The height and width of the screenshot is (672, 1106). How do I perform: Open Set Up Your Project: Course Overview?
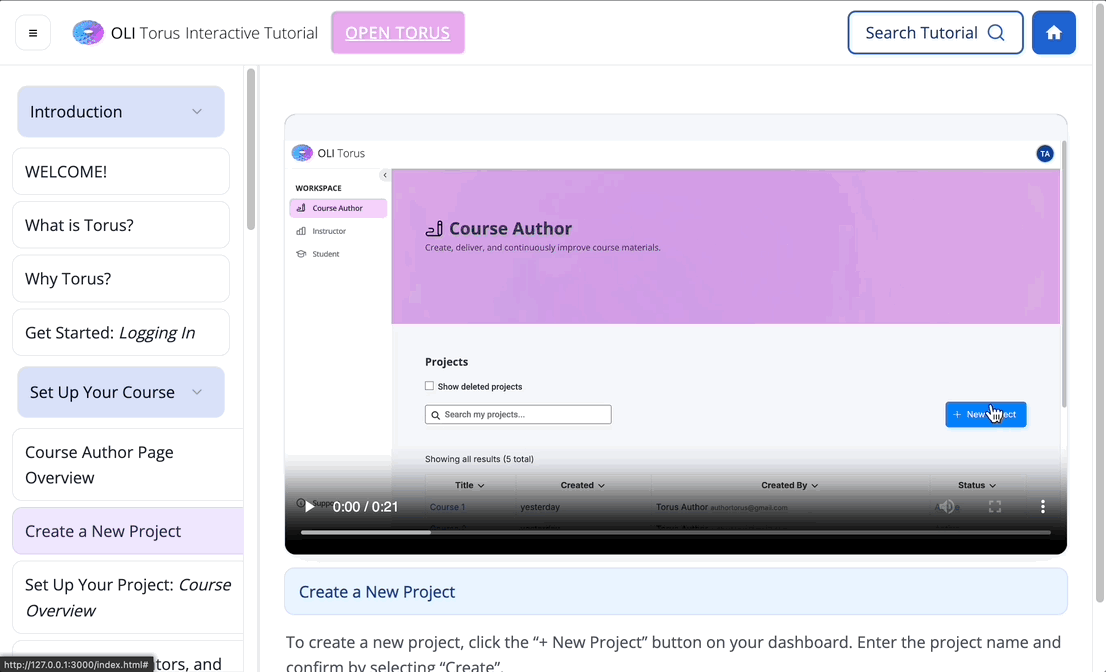coord(128,597)
